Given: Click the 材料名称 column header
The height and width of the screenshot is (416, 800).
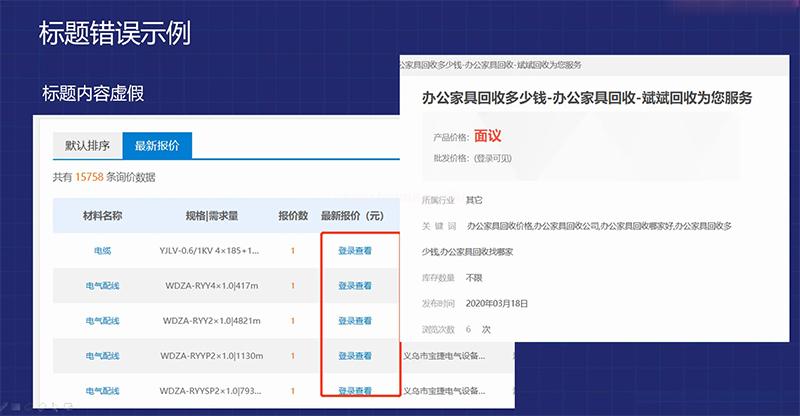Looking at the screenshot, I should pyautogui.click(x=103, y=216).
